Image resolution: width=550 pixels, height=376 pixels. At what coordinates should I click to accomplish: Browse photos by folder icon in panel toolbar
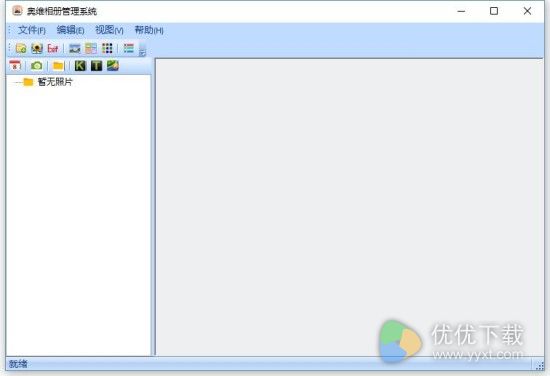point(58,66)
